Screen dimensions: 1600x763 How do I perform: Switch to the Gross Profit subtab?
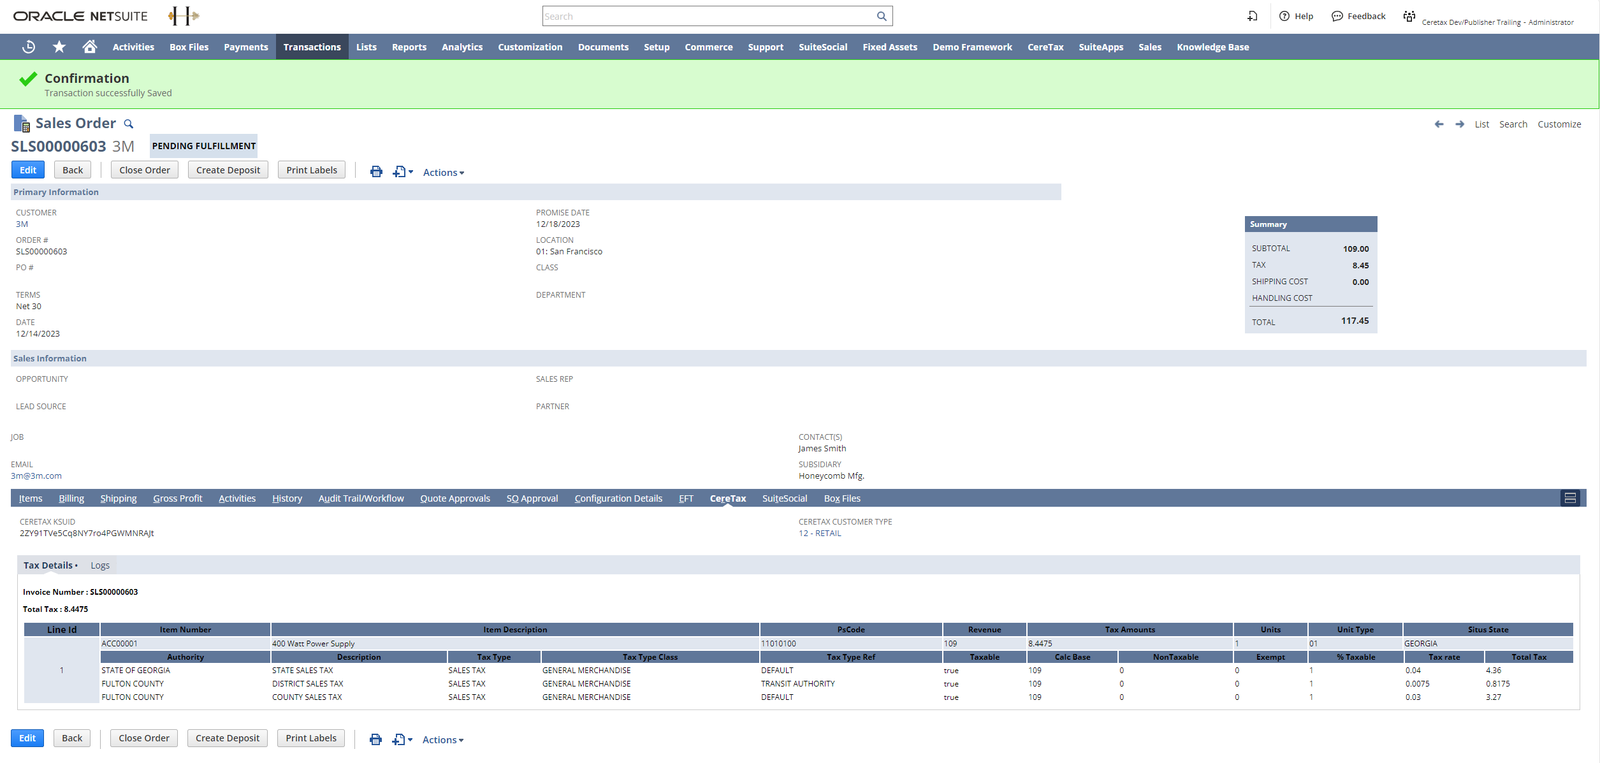coord(177,498)
